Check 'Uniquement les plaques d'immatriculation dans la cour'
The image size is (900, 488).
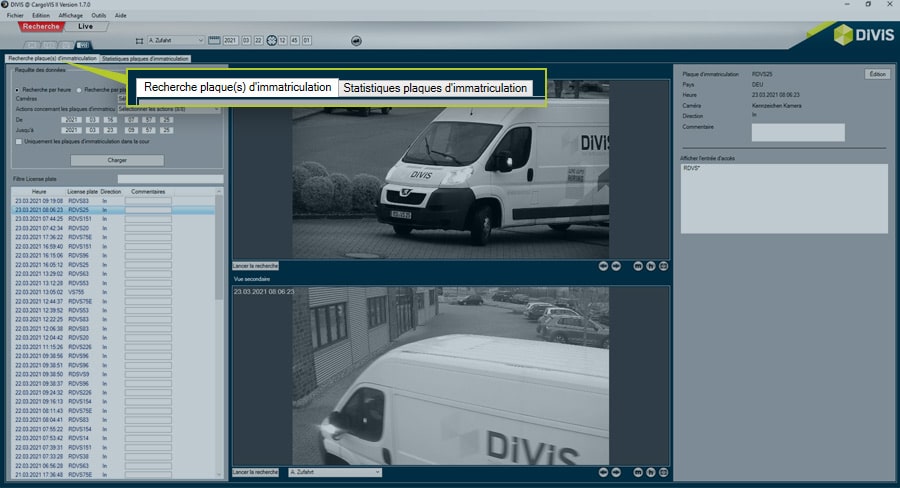(x=19, y=141)
